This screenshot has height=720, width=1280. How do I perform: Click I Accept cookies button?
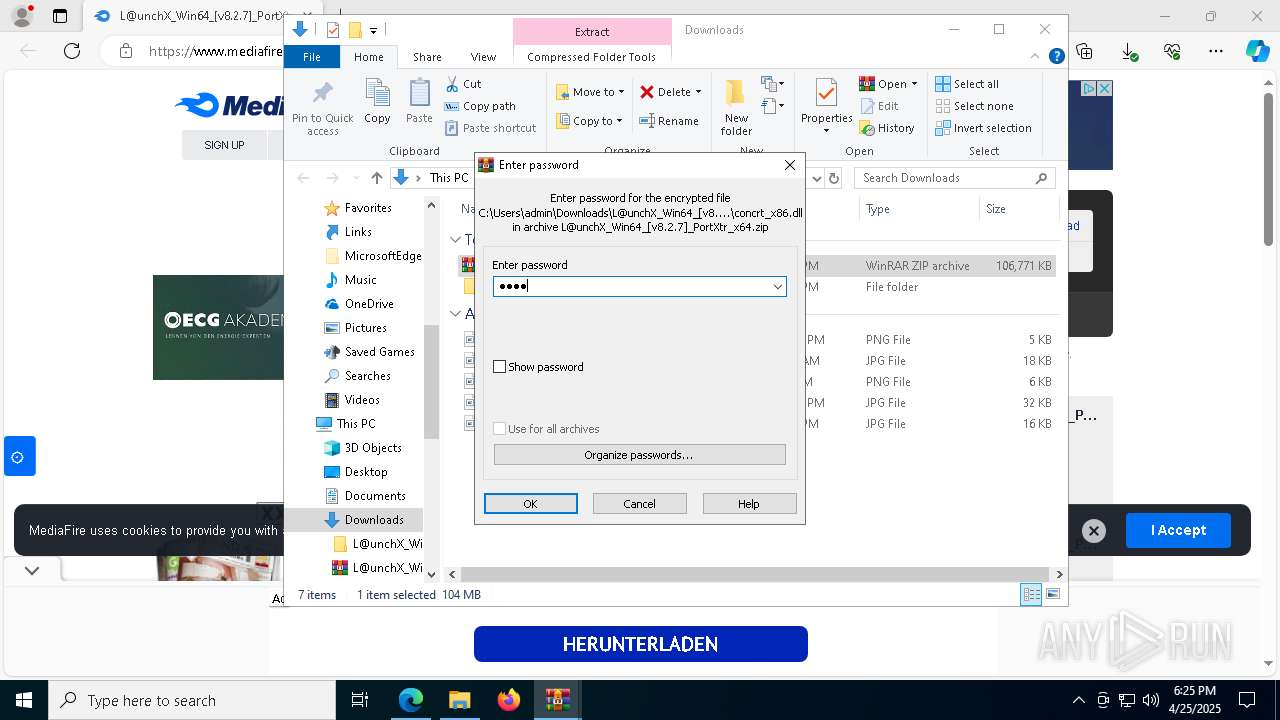point(1178,530)
